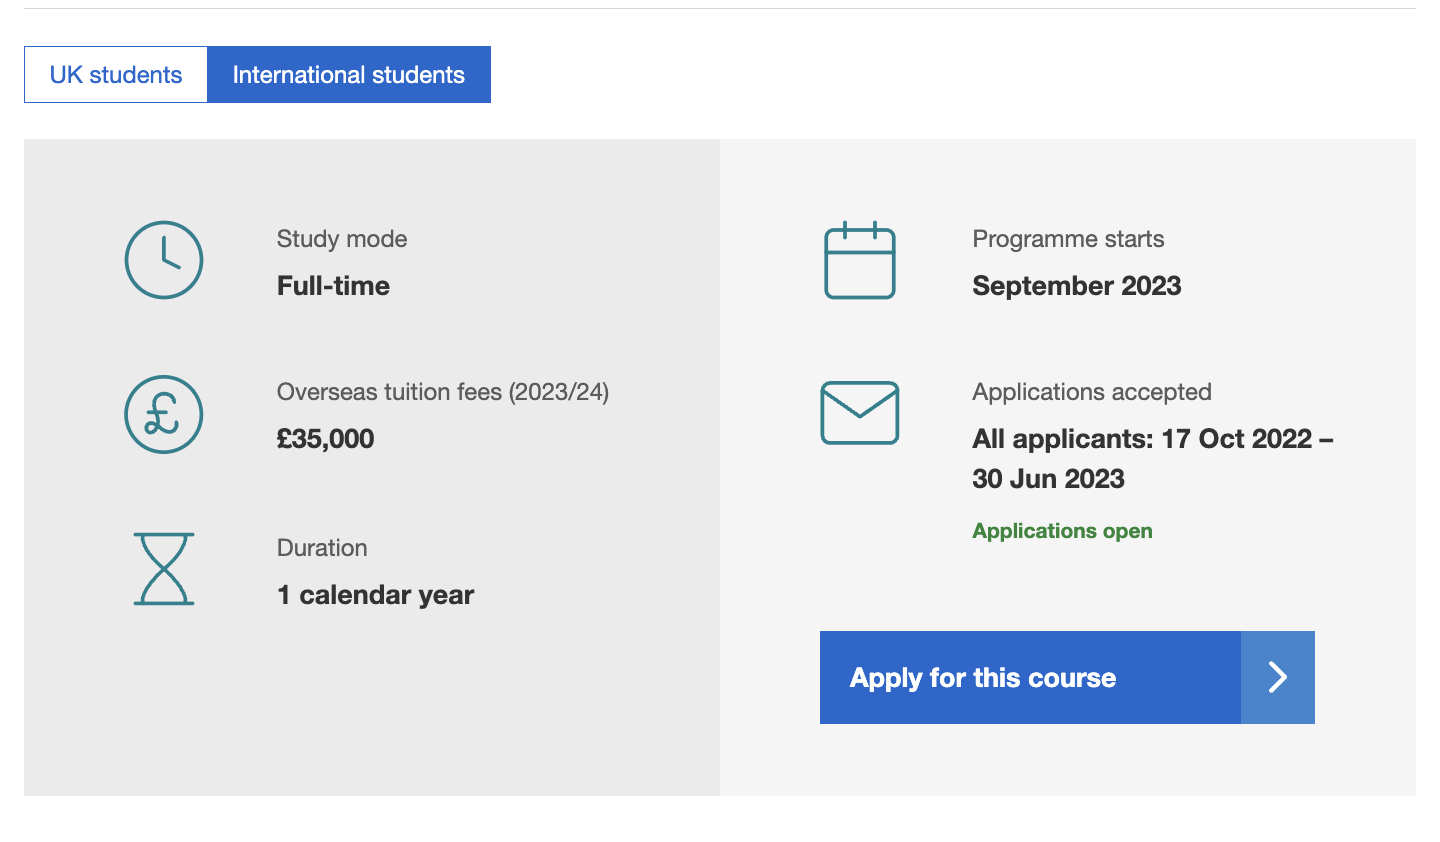Image resolution: width=1440 pixels, height=842 pixels.
Task: Select the circular clock outline graphic
Action: pos(163,260)
